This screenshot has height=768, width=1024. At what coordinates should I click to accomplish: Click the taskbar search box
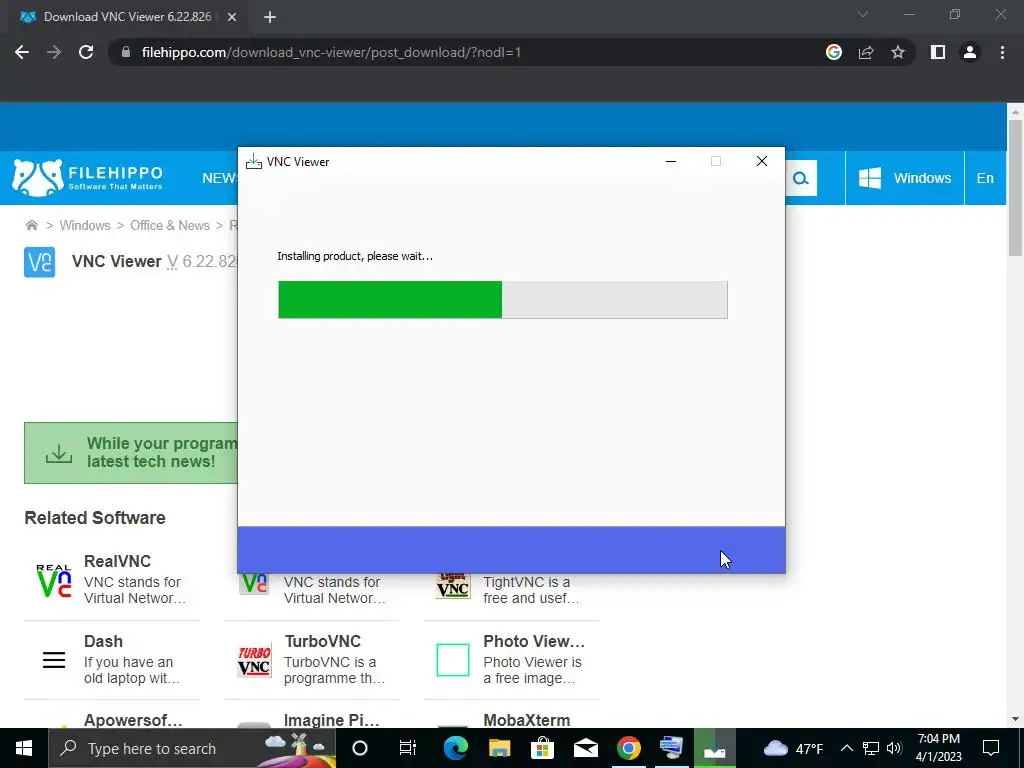pyautogui.click(x=192, y=748)
